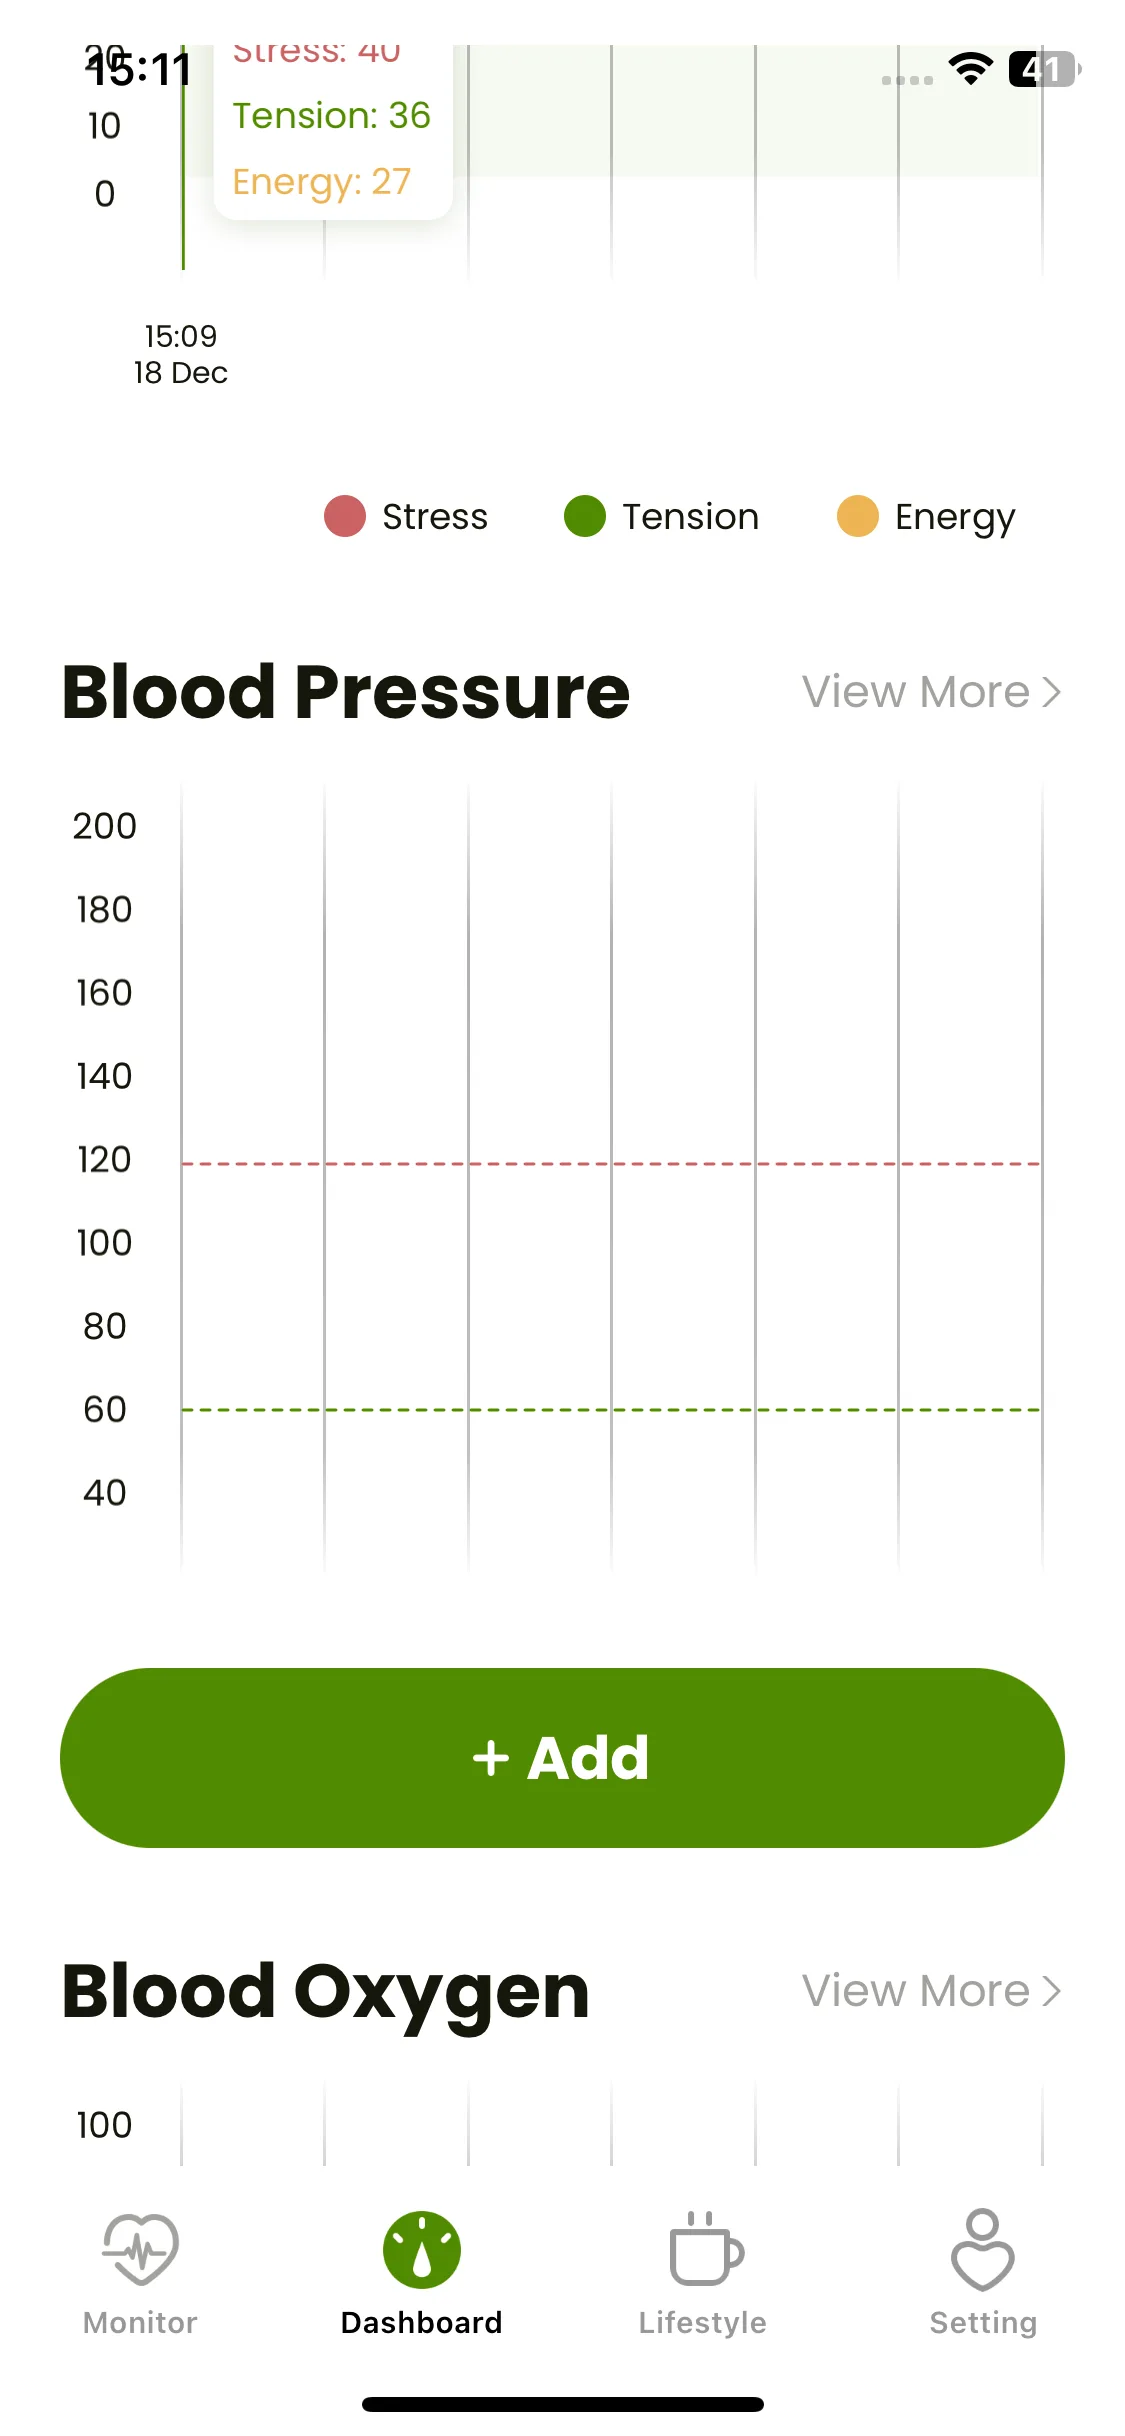
Task: Tap the Dashboard gauge icon
Action: pyautogui.click(x=422, y=2249)
